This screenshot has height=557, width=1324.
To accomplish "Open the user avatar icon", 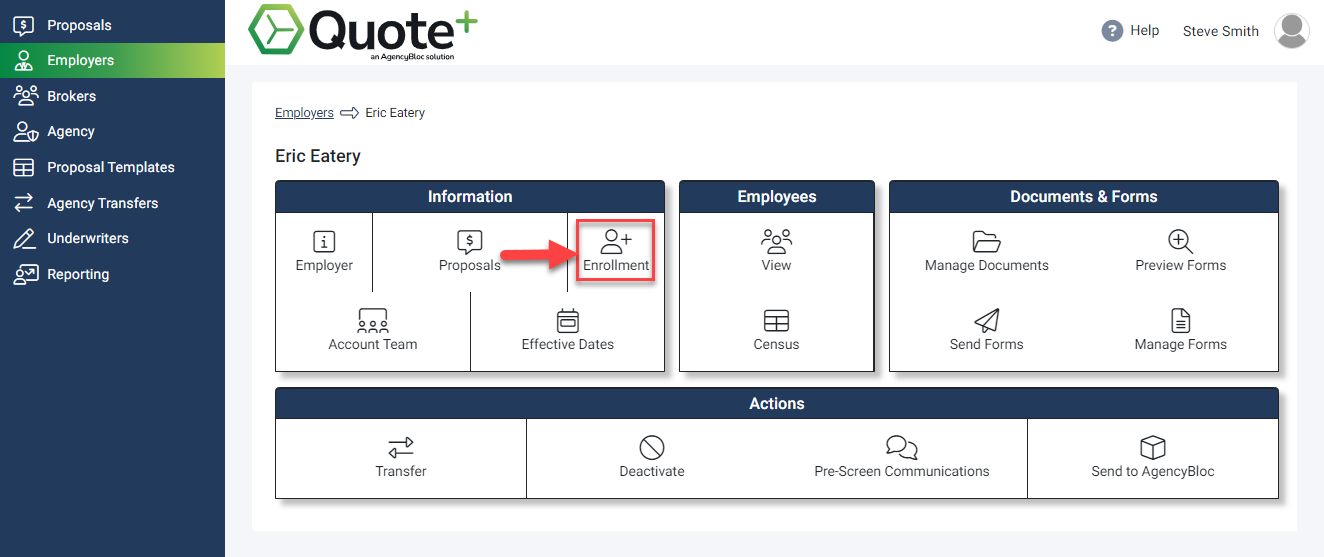I will coord(1292,31).
